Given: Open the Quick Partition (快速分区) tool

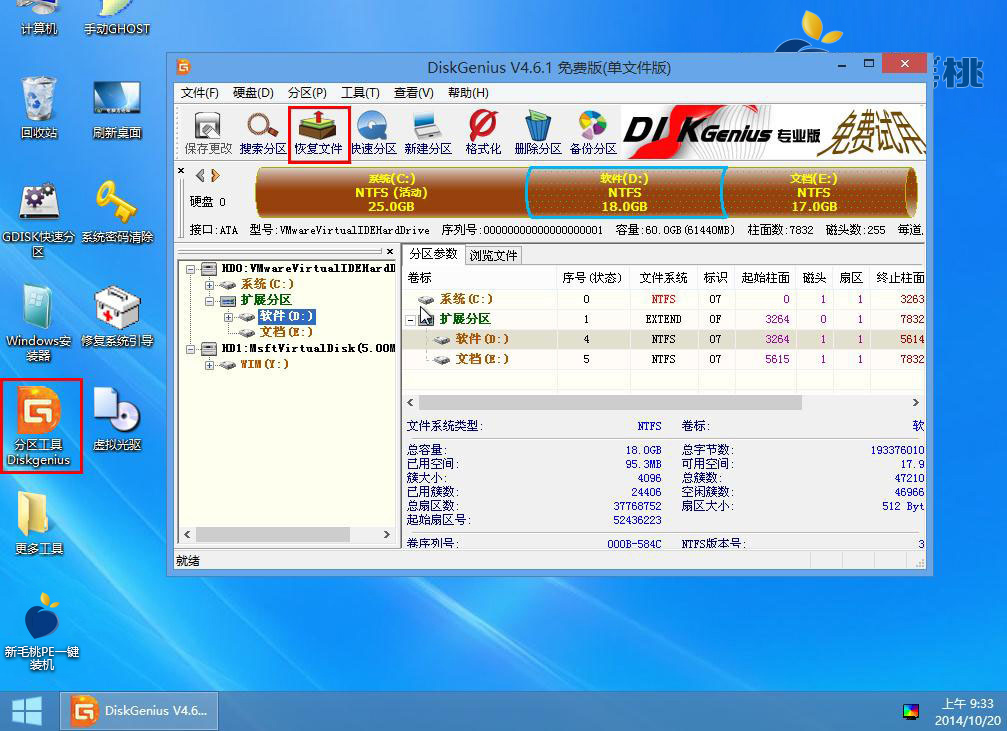Looking at the screenshot, I should tap(373, 133).
